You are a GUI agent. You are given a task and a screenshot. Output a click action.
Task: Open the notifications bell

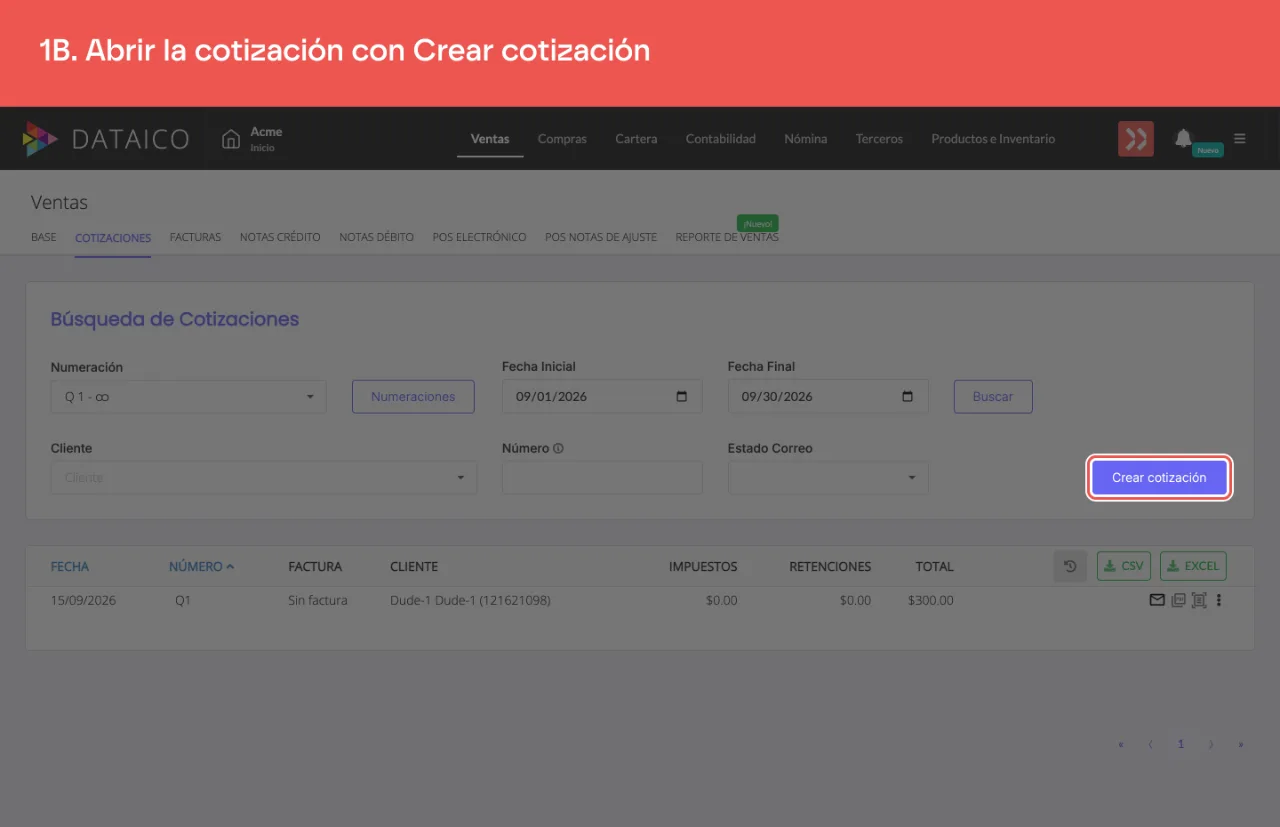1184,138
